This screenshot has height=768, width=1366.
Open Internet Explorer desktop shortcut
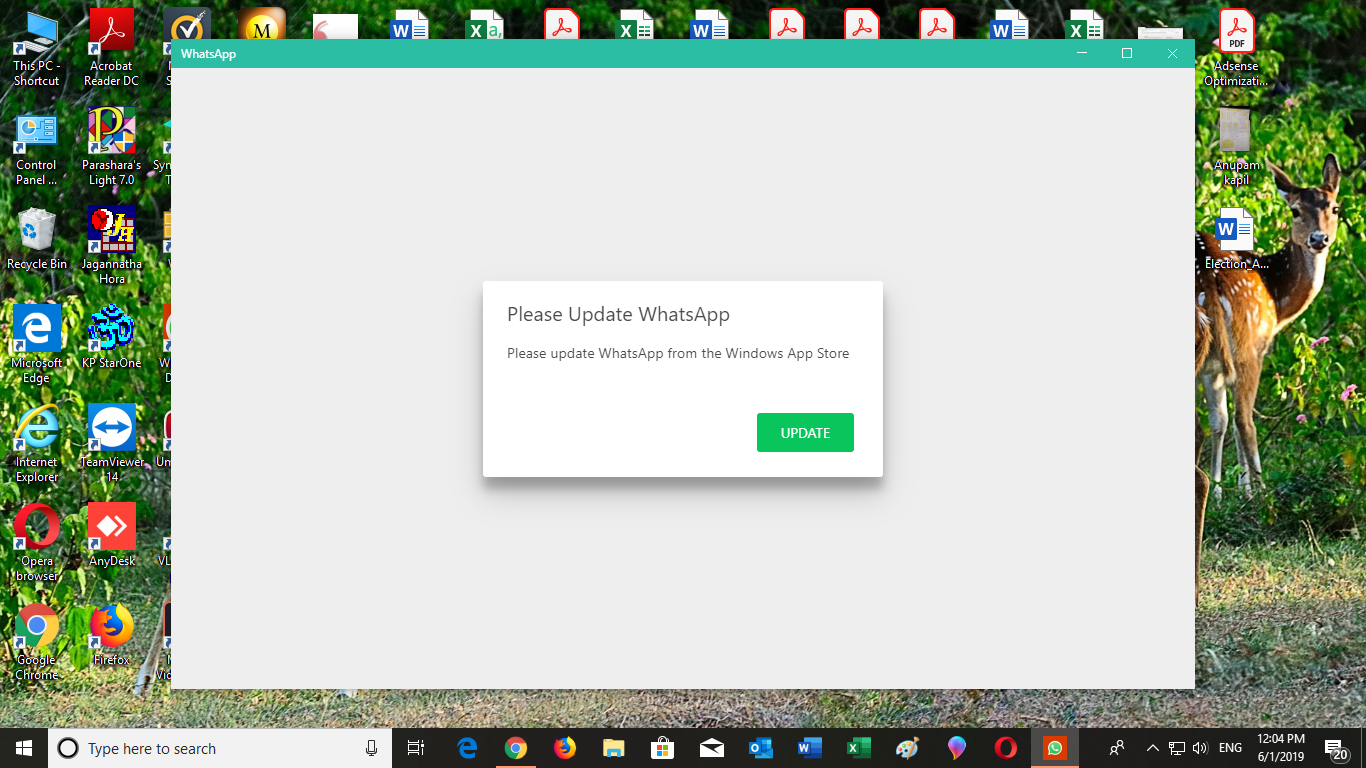tap(37, 443)
